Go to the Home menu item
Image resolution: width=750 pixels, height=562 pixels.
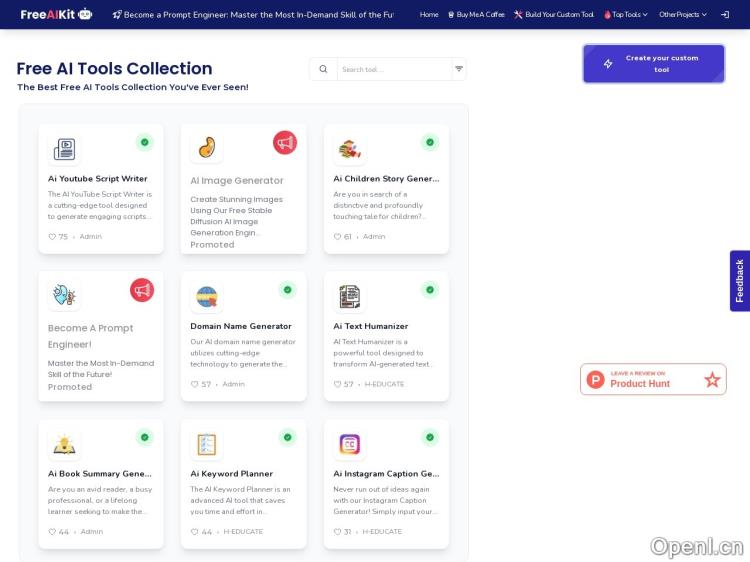click(x=429, y=15)
